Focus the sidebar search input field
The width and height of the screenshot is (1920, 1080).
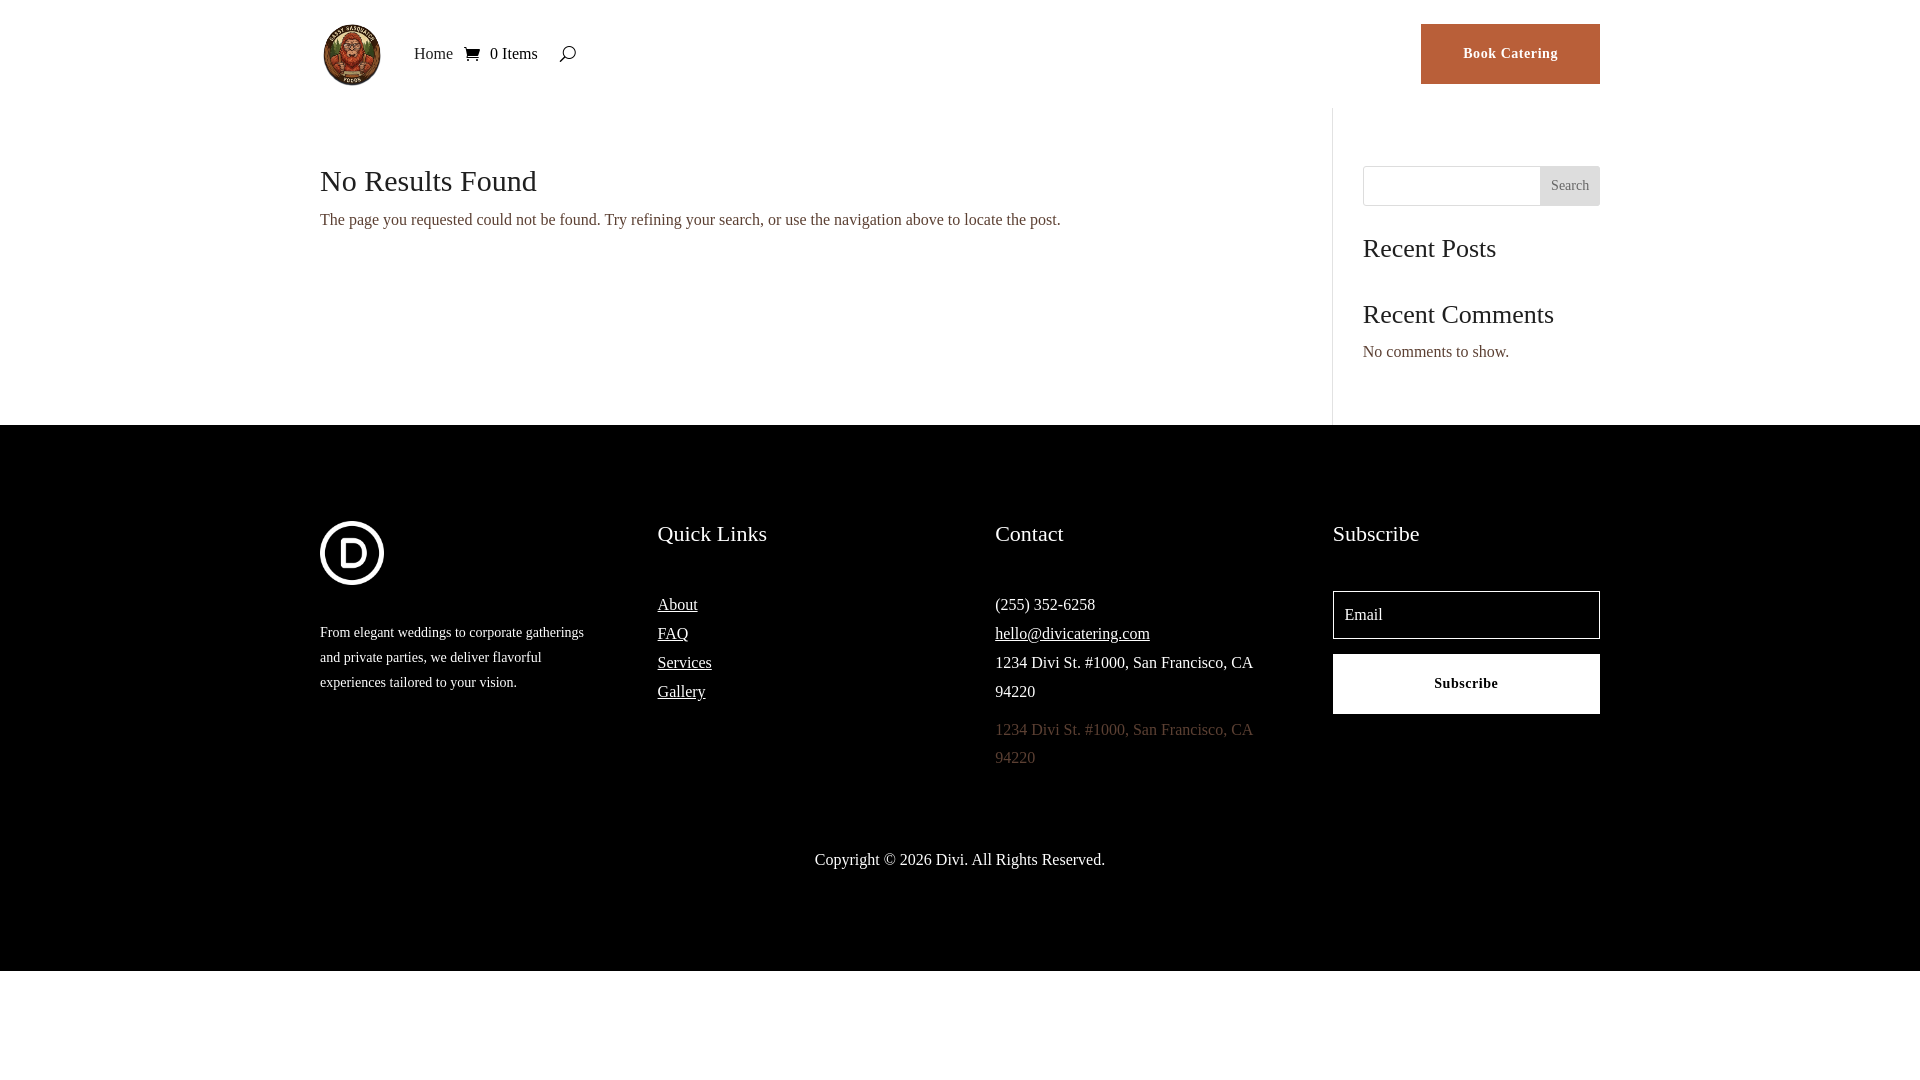pos(1451,186)
